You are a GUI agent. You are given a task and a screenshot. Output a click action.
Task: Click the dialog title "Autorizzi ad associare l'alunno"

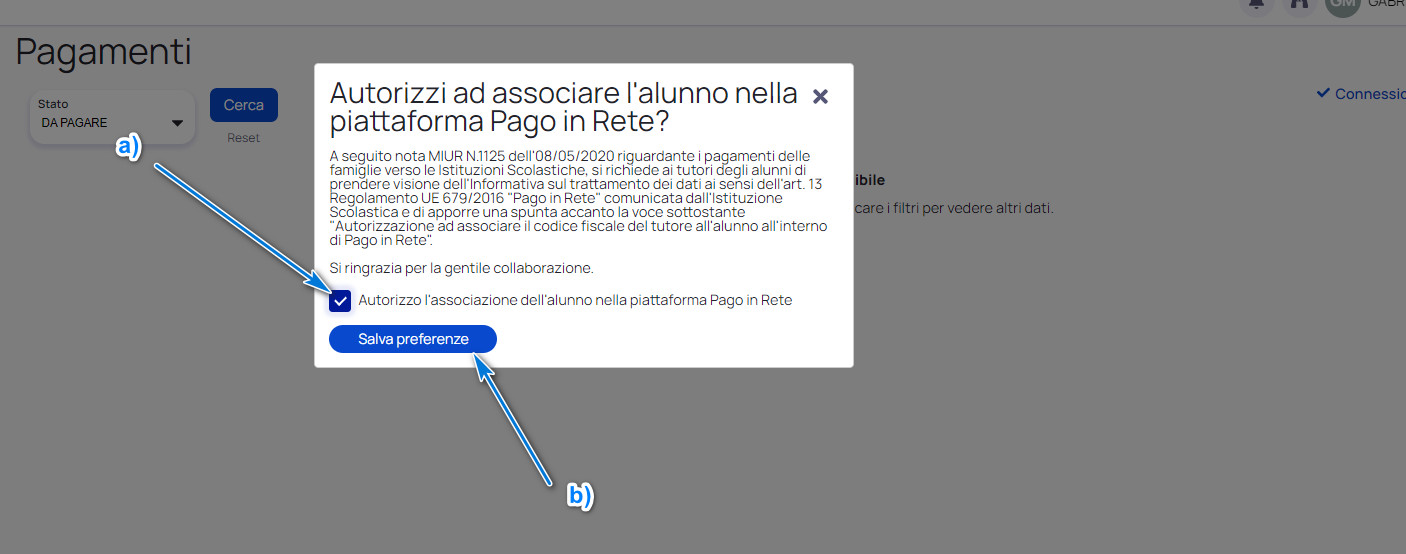click(x=564, y=107)
